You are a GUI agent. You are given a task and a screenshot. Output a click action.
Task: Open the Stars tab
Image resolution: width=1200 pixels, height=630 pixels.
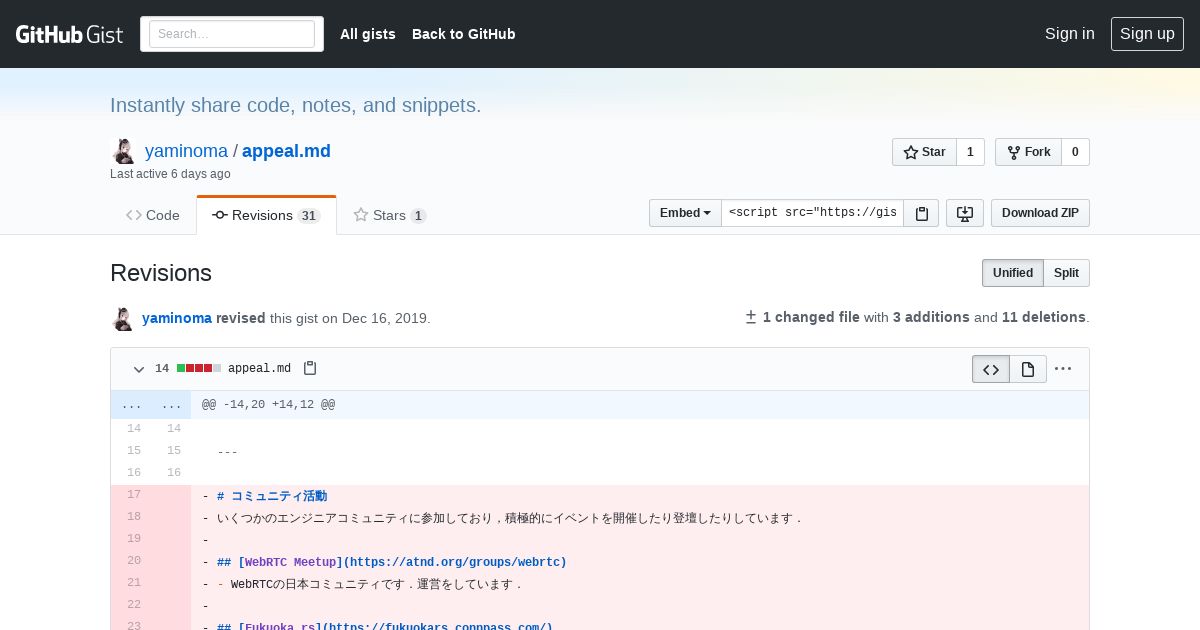point(390,215)
